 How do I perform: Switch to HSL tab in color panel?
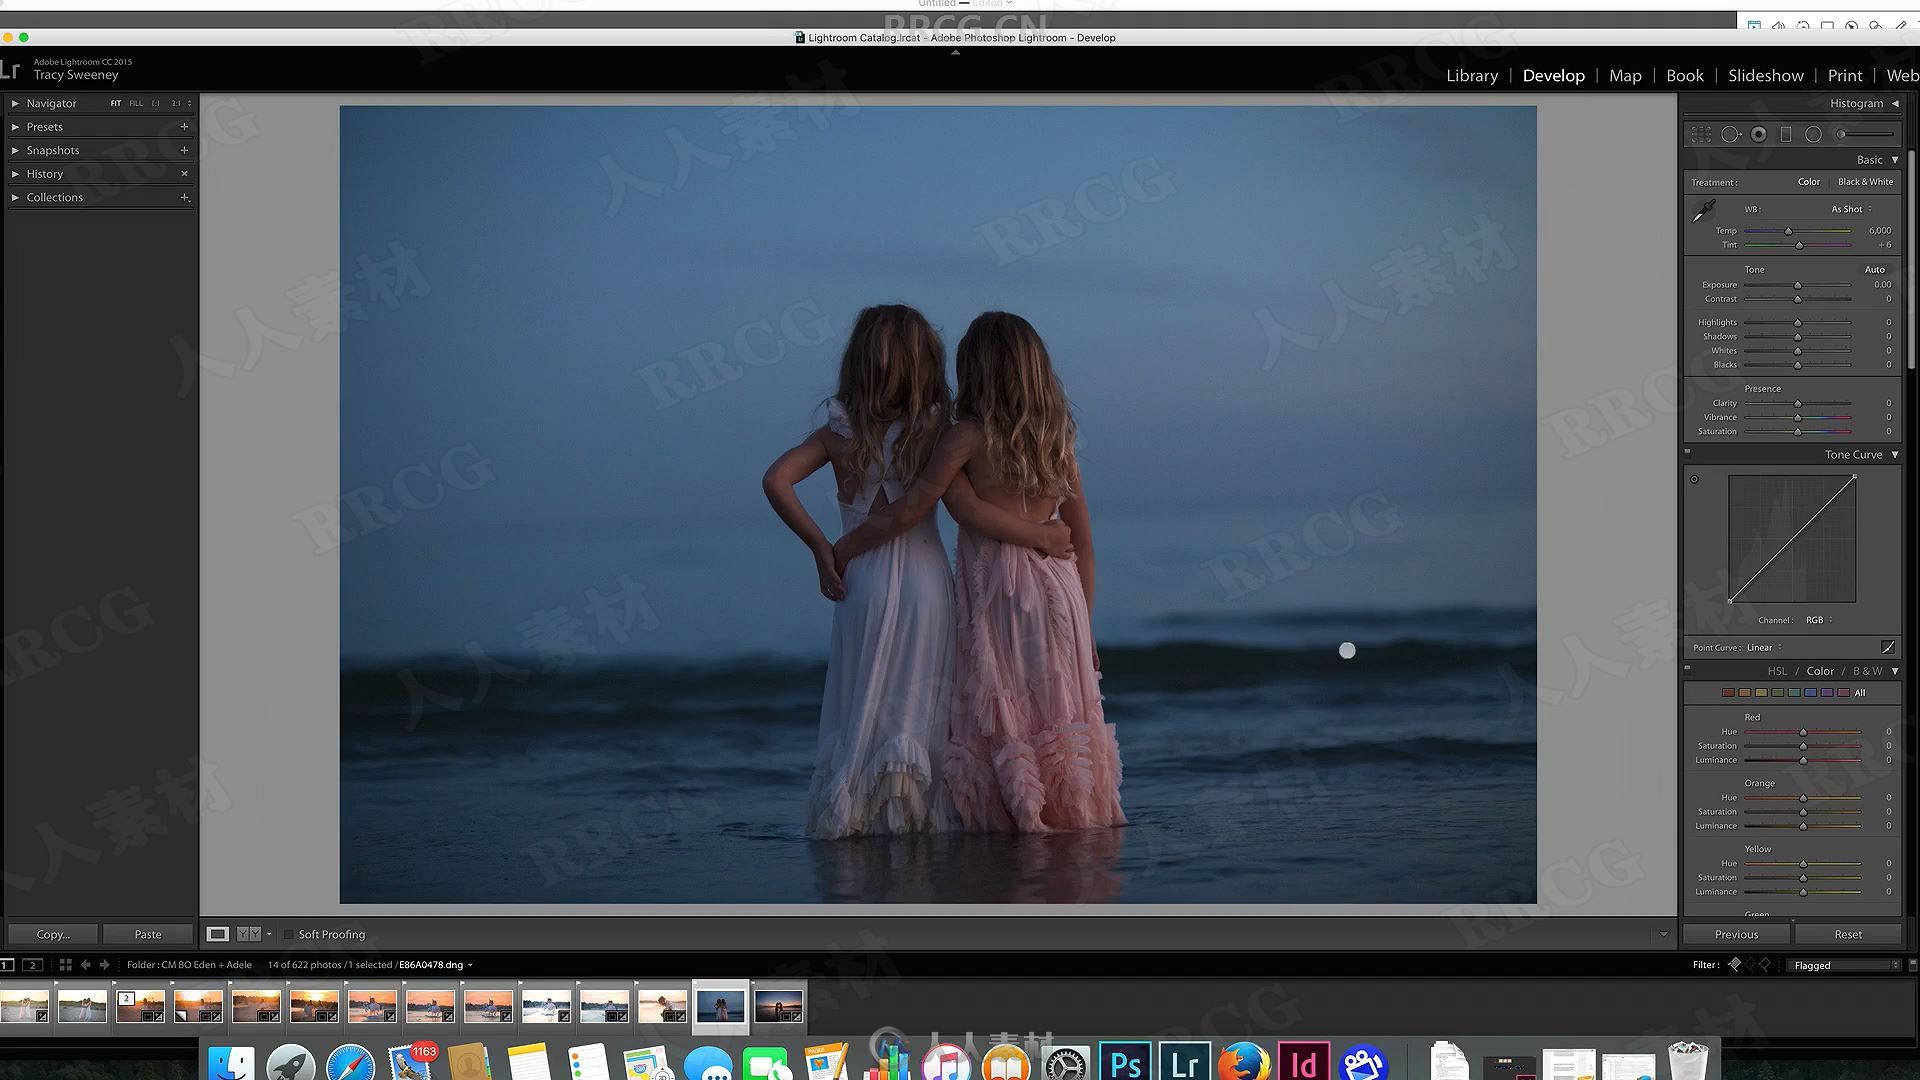[x=1777, y=671]
